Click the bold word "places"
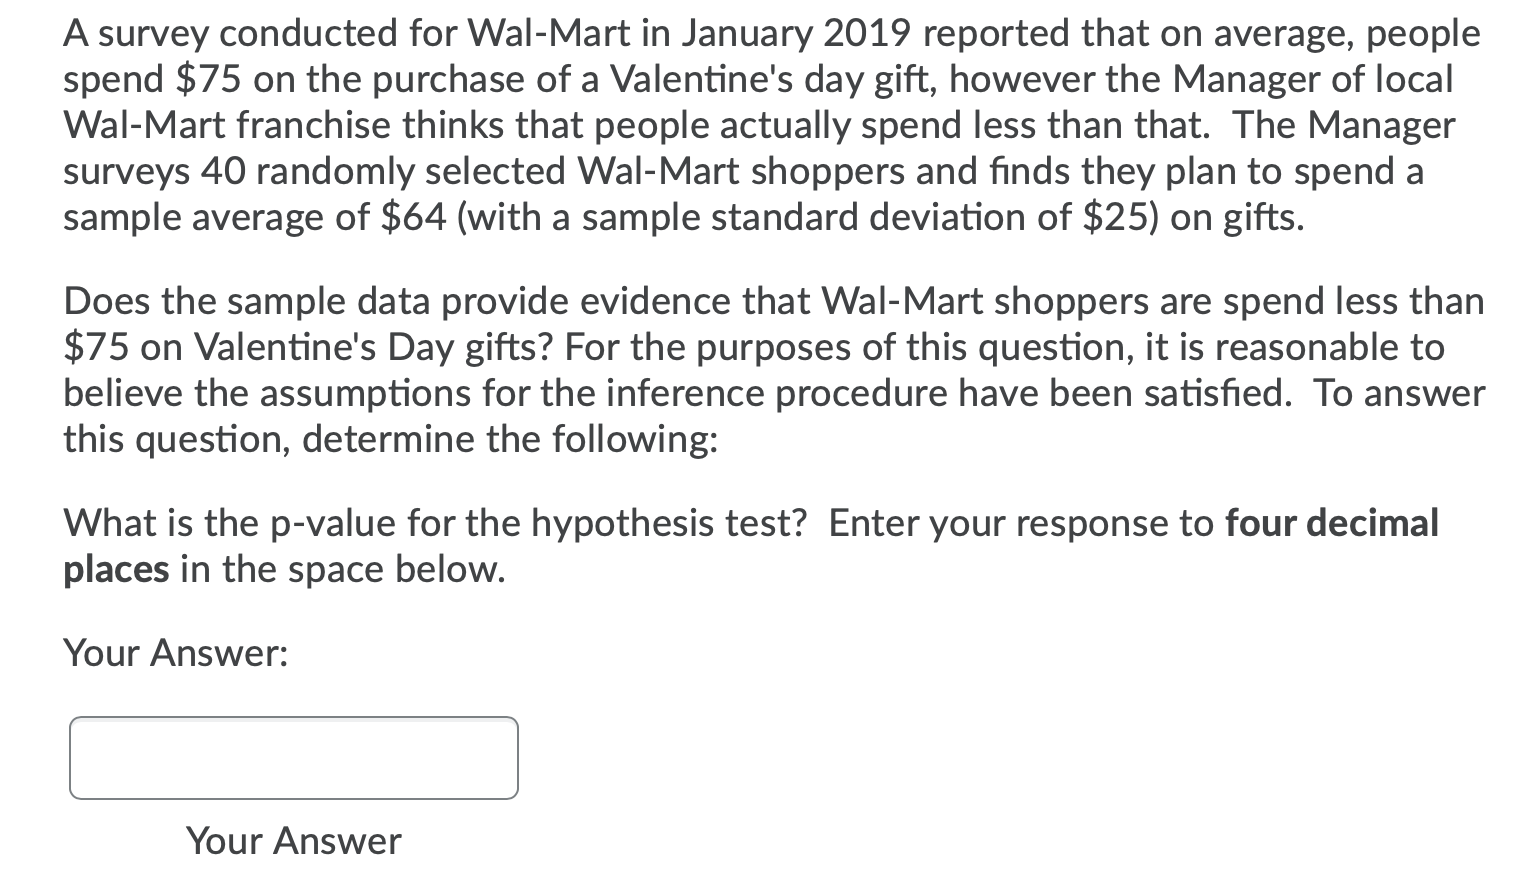1516x878 pixels. [116, 569]
